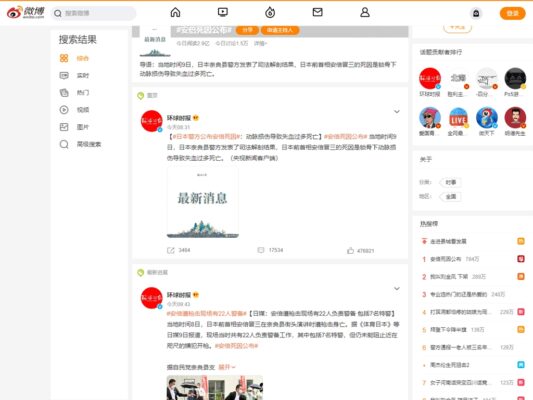This screenshot has width=533, height=400.
Task: Open the pinned top hot-search entry
Action: tap(448, 242)
